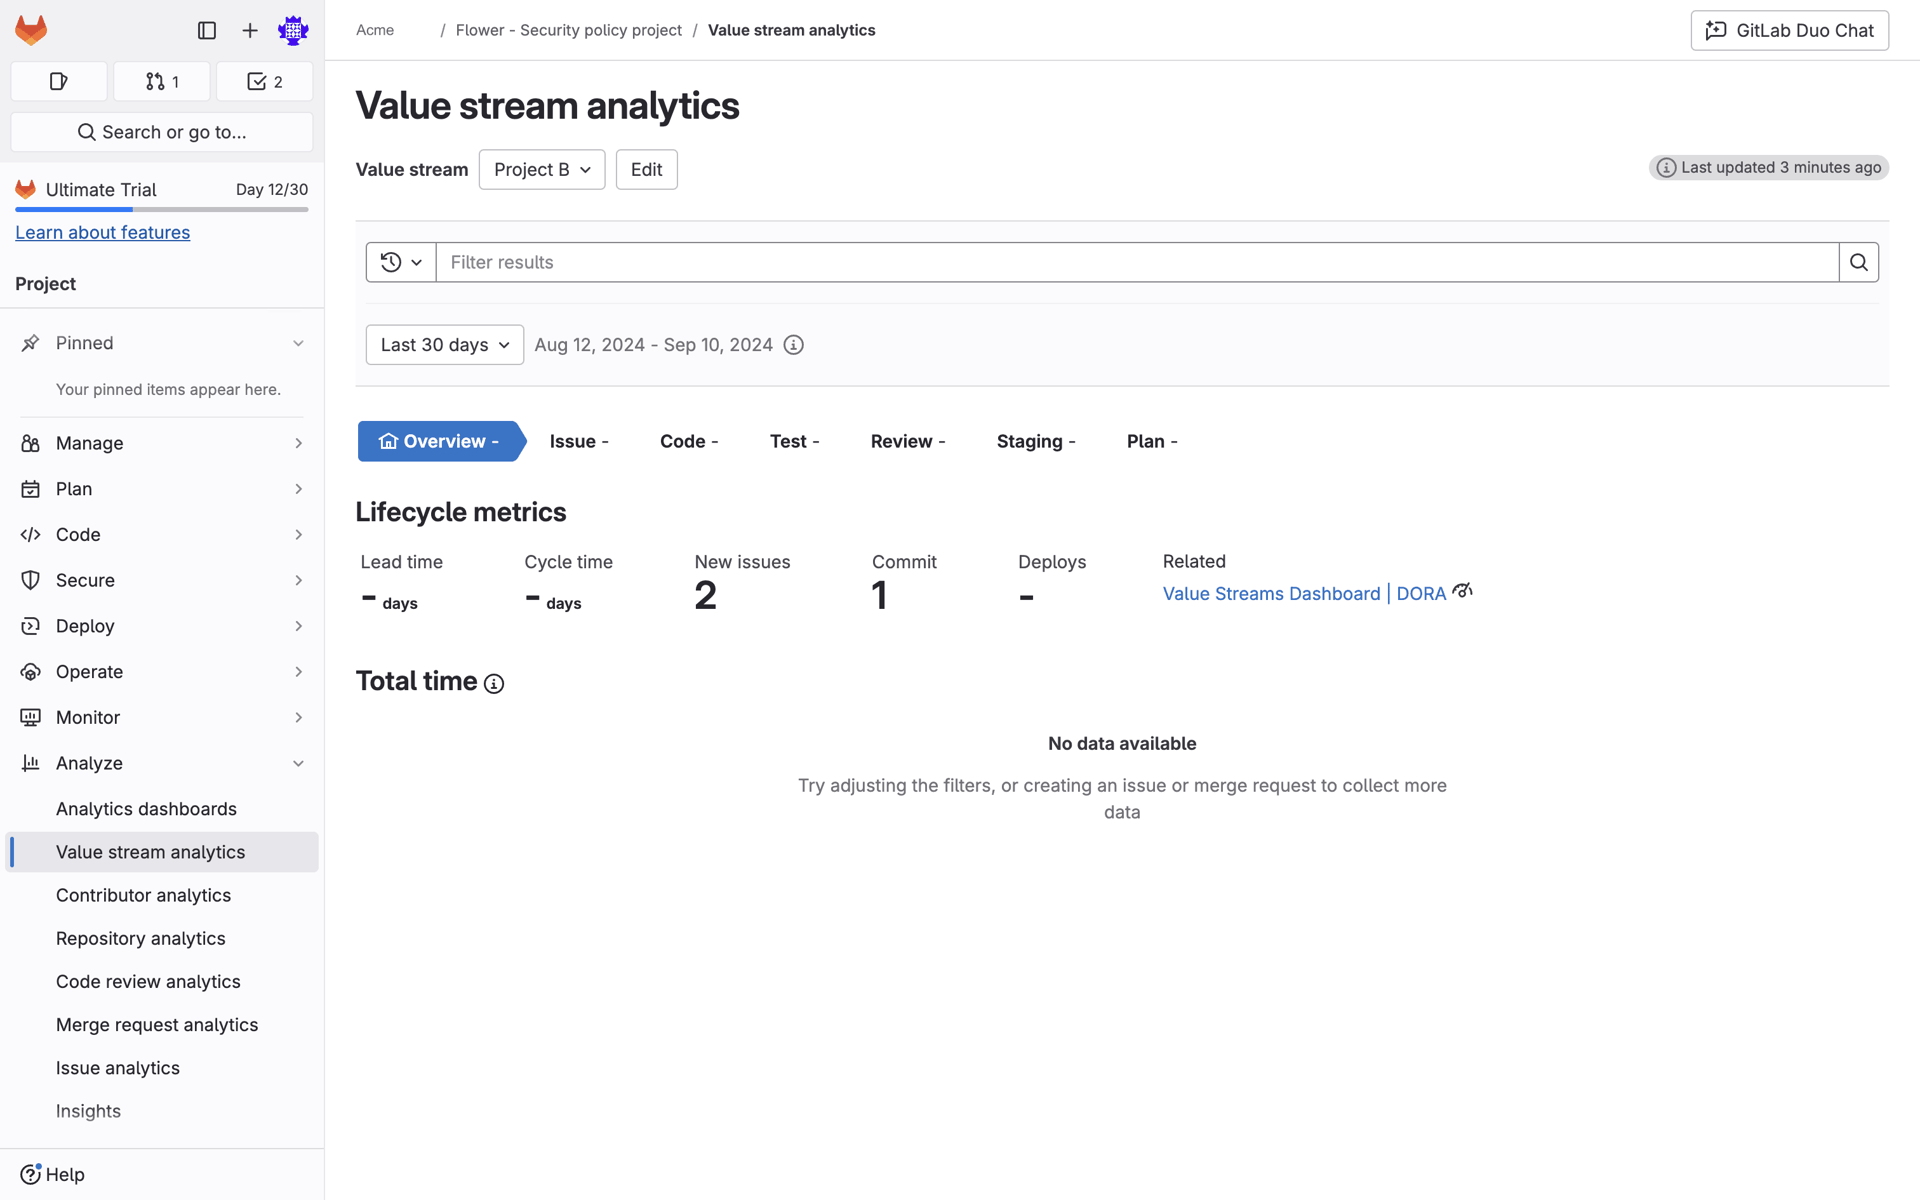Open Merge request analytics in sidebar
1920x1200 pixels.
point(162,1025)
